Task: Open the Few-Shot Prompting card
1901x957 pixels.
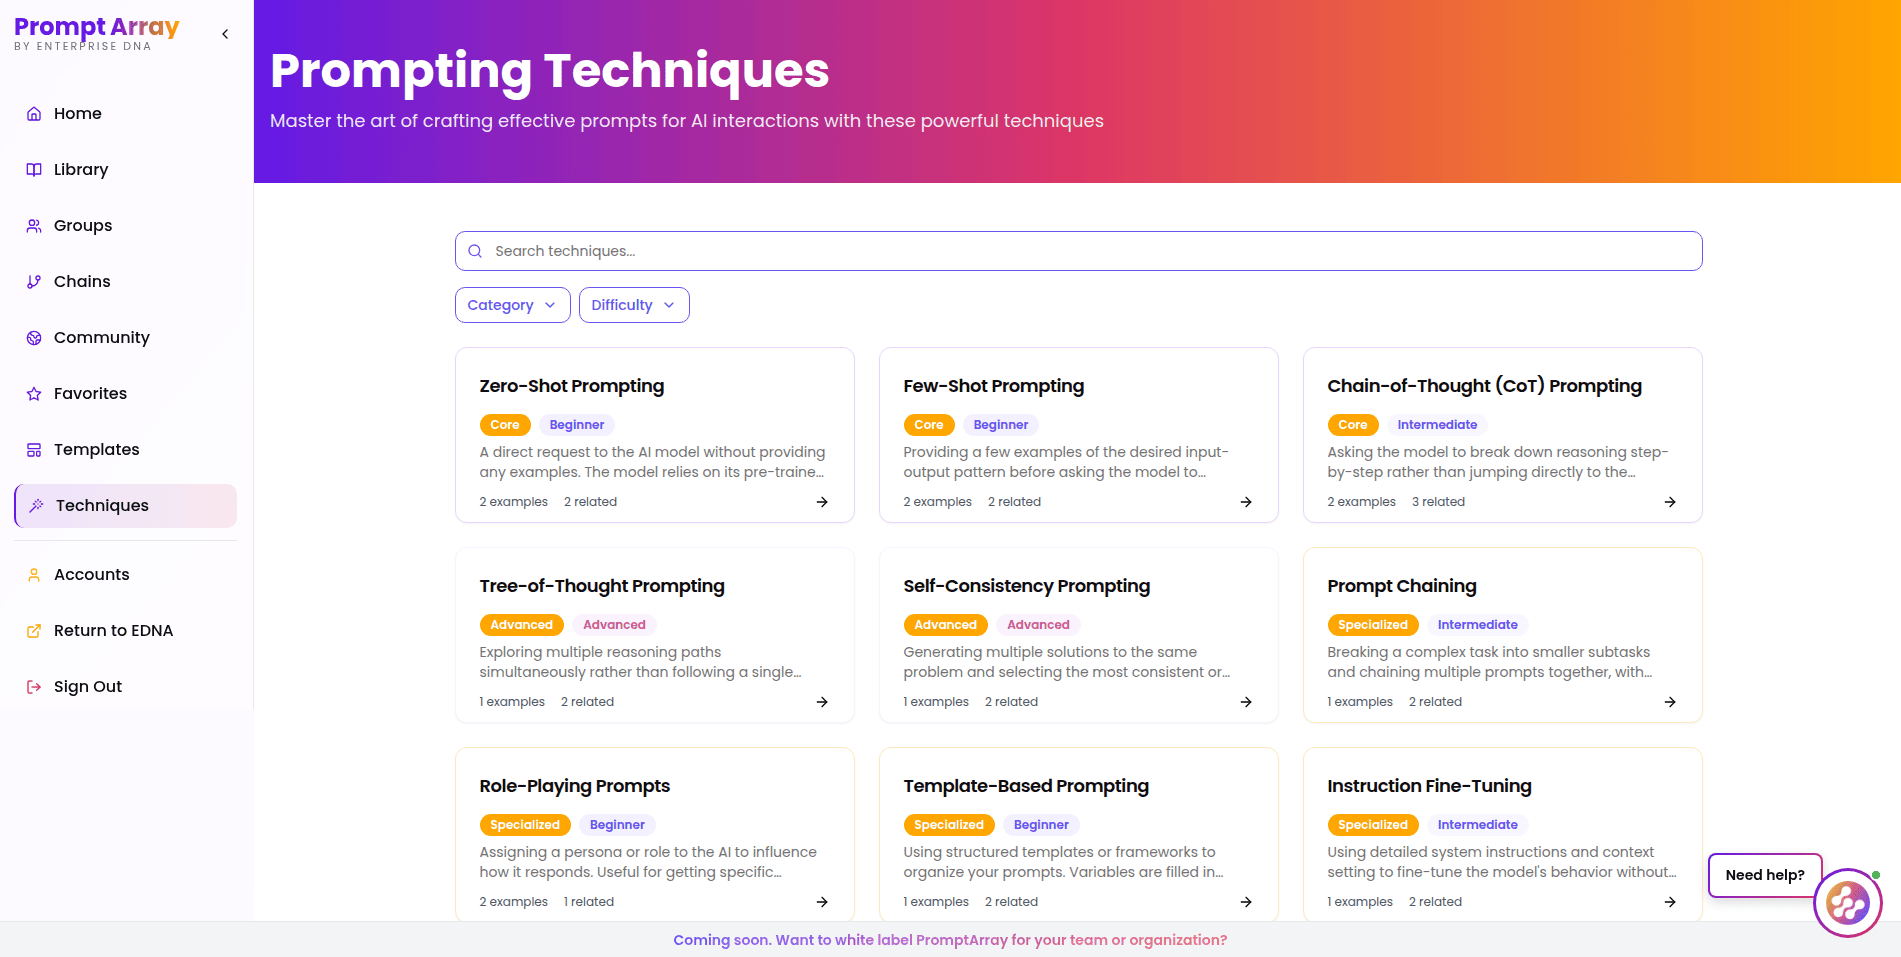Action: tap(1078, 435)
